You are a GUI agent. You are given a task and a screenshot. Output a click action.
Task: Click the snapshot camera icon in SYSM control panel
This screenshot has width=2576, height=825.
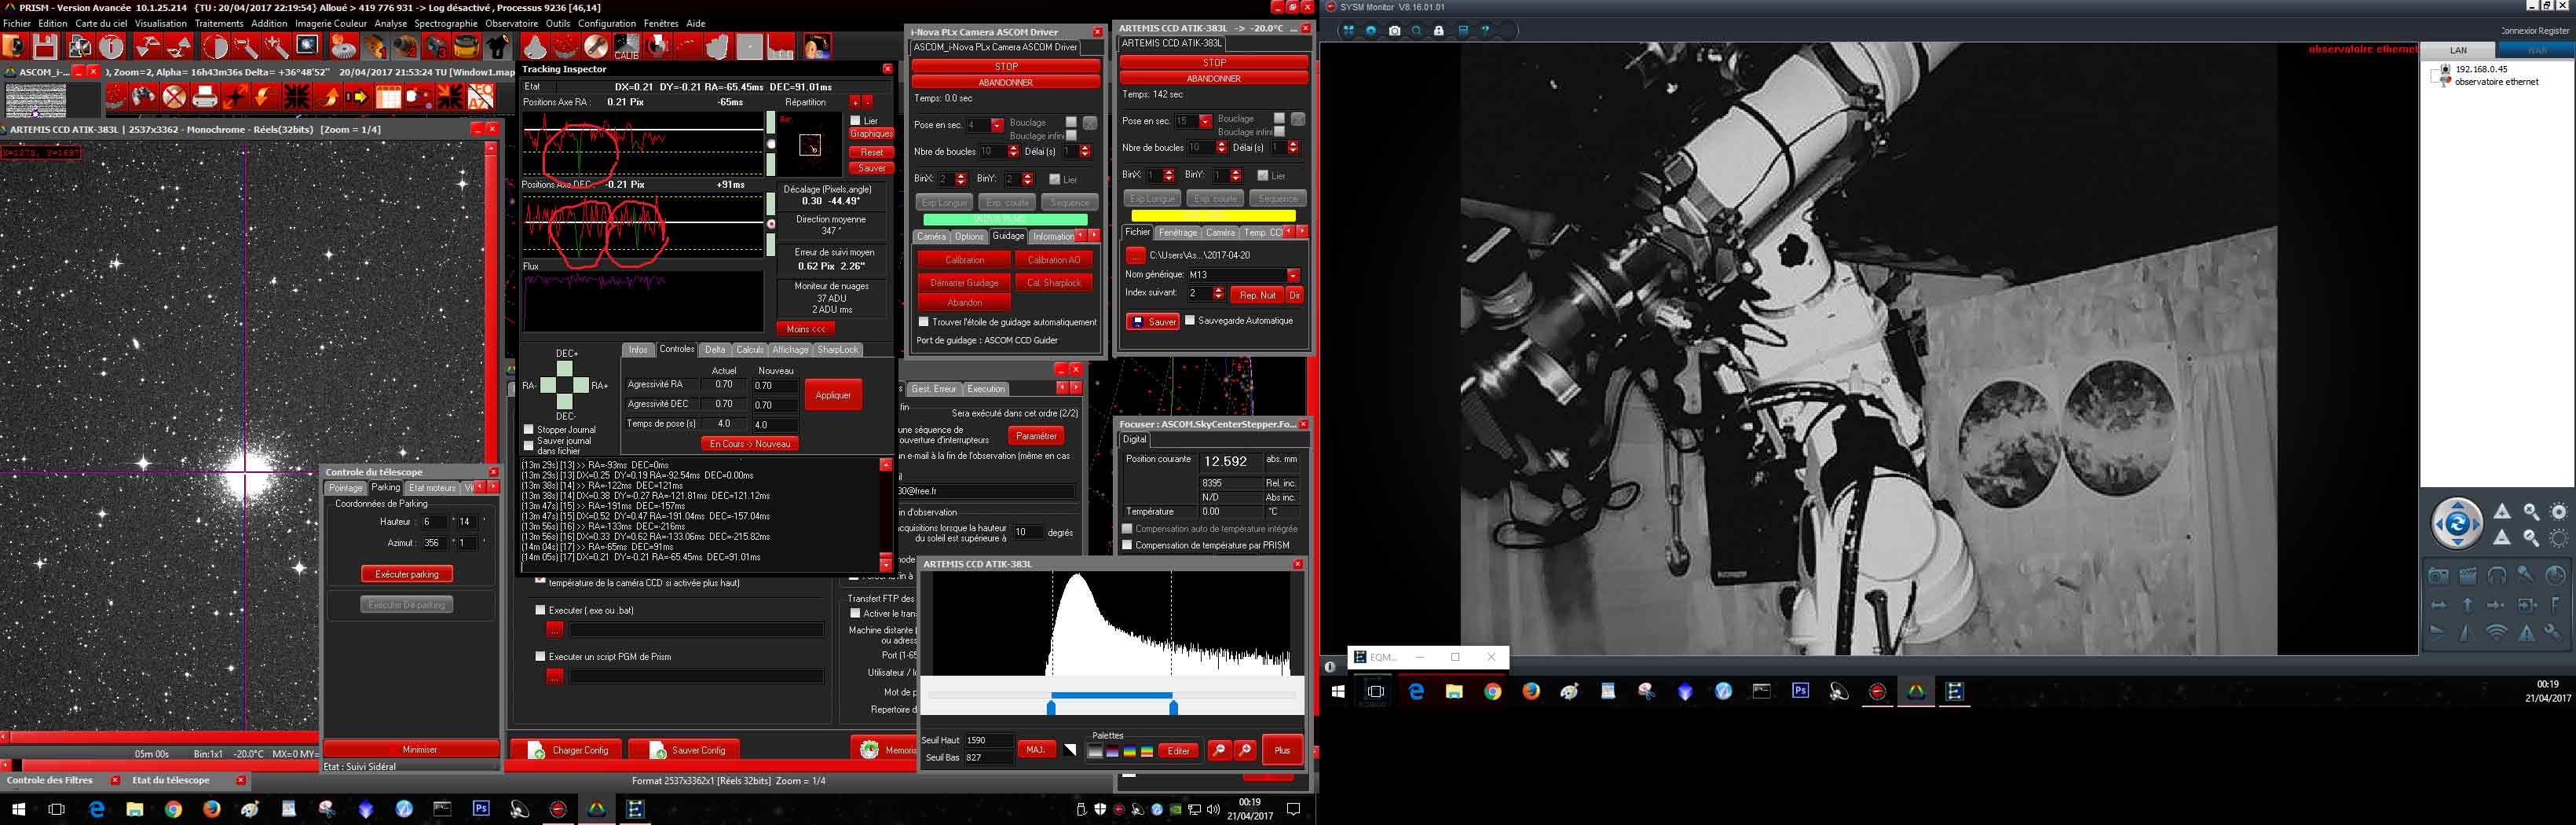tap(2439, 575)
